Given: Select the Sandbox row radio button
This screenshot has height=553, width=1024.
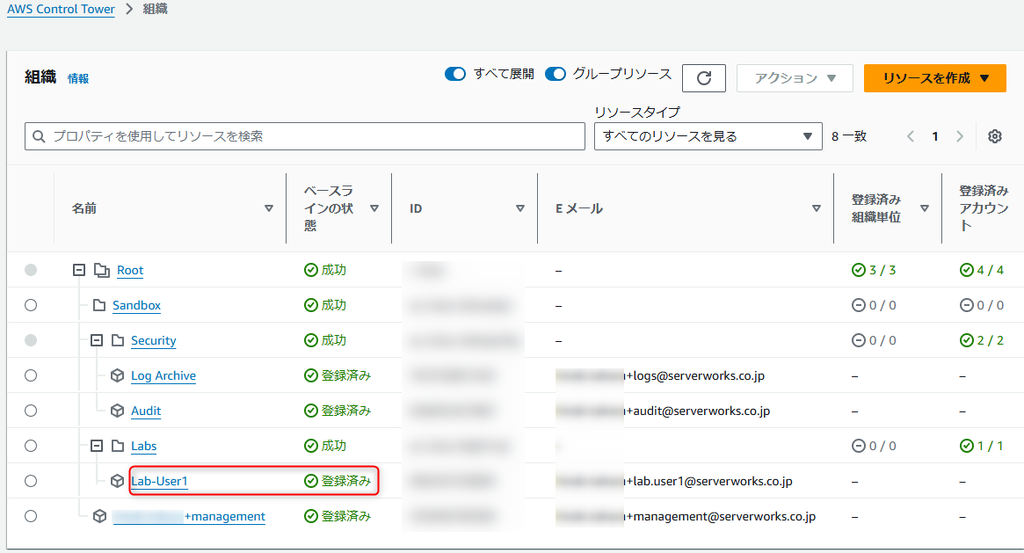Looking at the screenshot, I should pyautogui.click(x=31, y=305).
